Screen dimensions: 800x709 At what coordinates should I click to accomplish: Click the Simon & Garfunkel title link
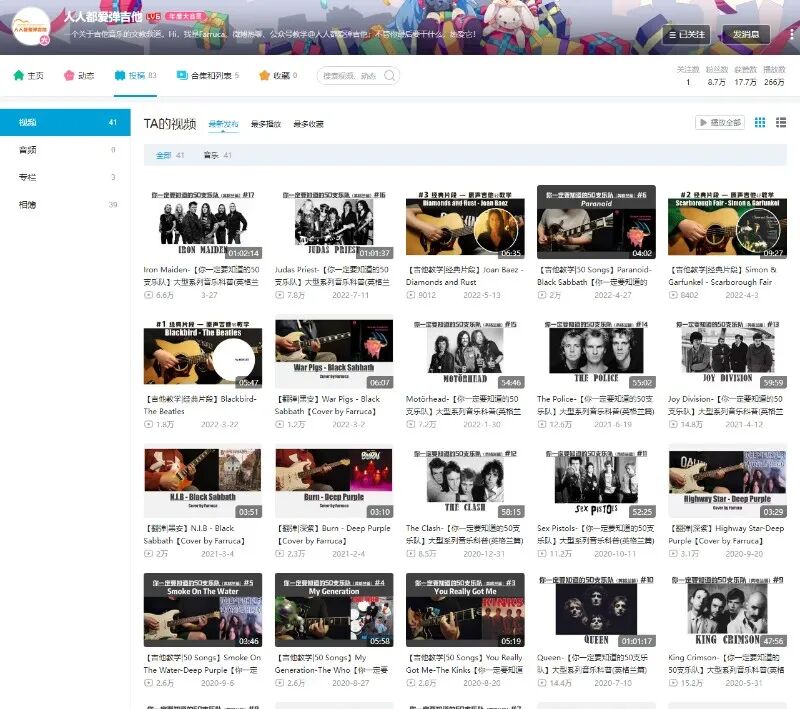[x=723, y=275]
